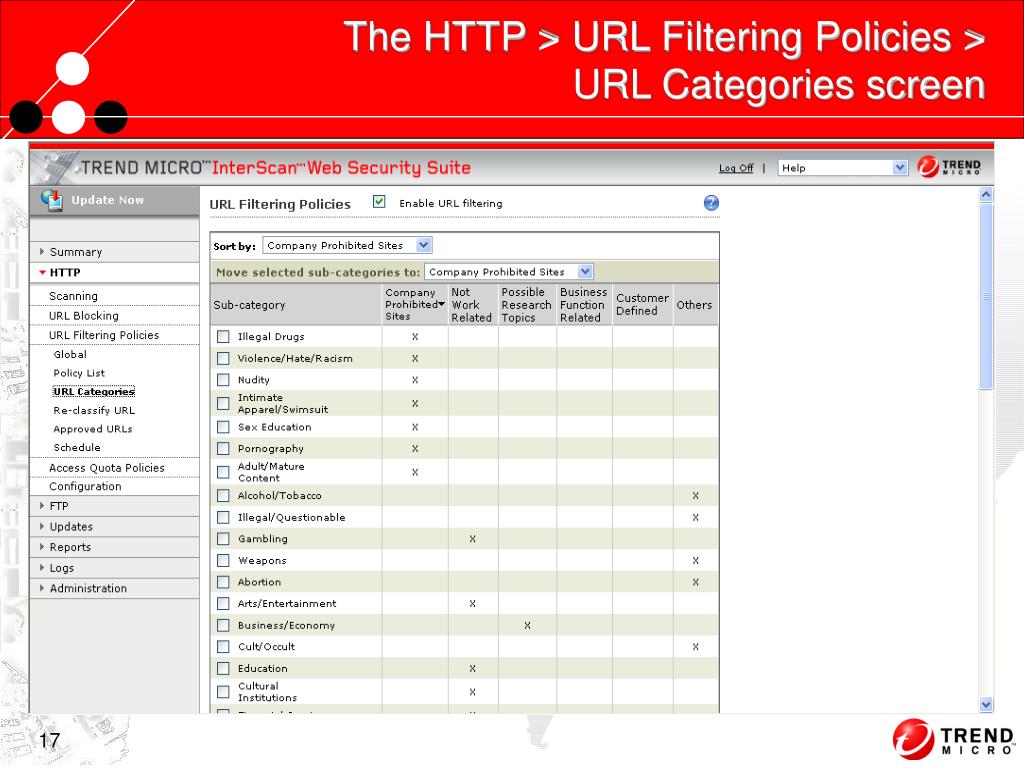Check the Education checkbox
Screen dimensions: 1024x768
point(223,668)
